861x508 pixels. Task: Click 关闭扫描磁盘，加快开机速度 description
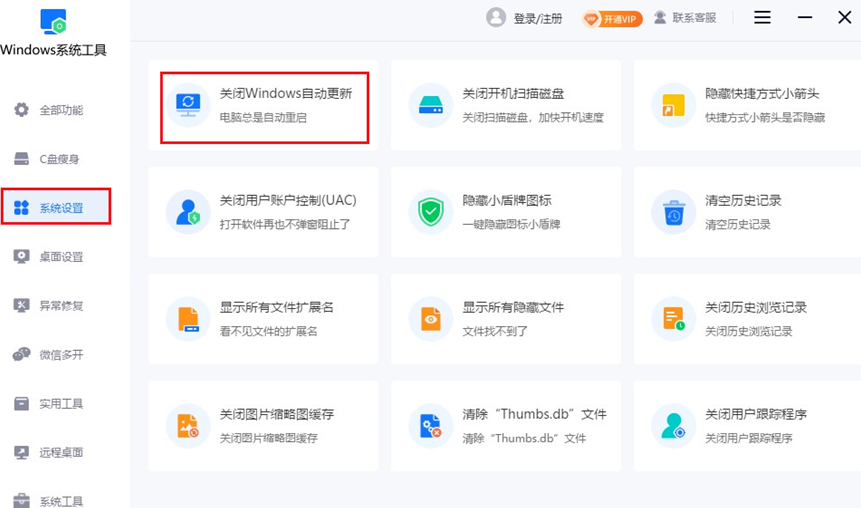point(533,118)
